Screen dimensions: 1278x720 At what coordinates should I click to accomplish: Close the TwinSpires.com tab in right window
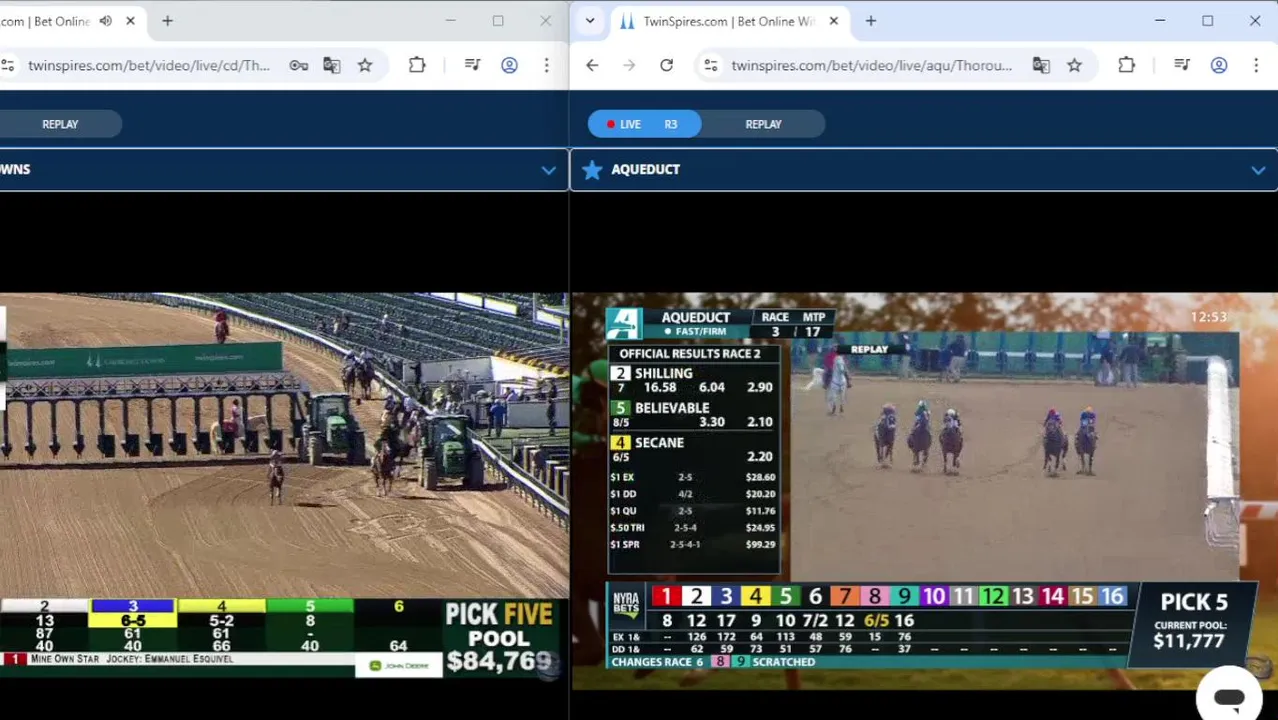(x=833, y=21)
